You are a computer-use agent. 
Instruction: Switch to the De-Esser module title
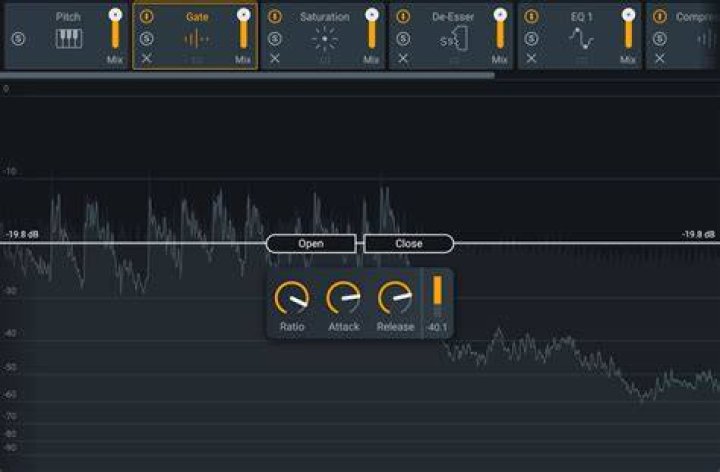click(453, 17)
